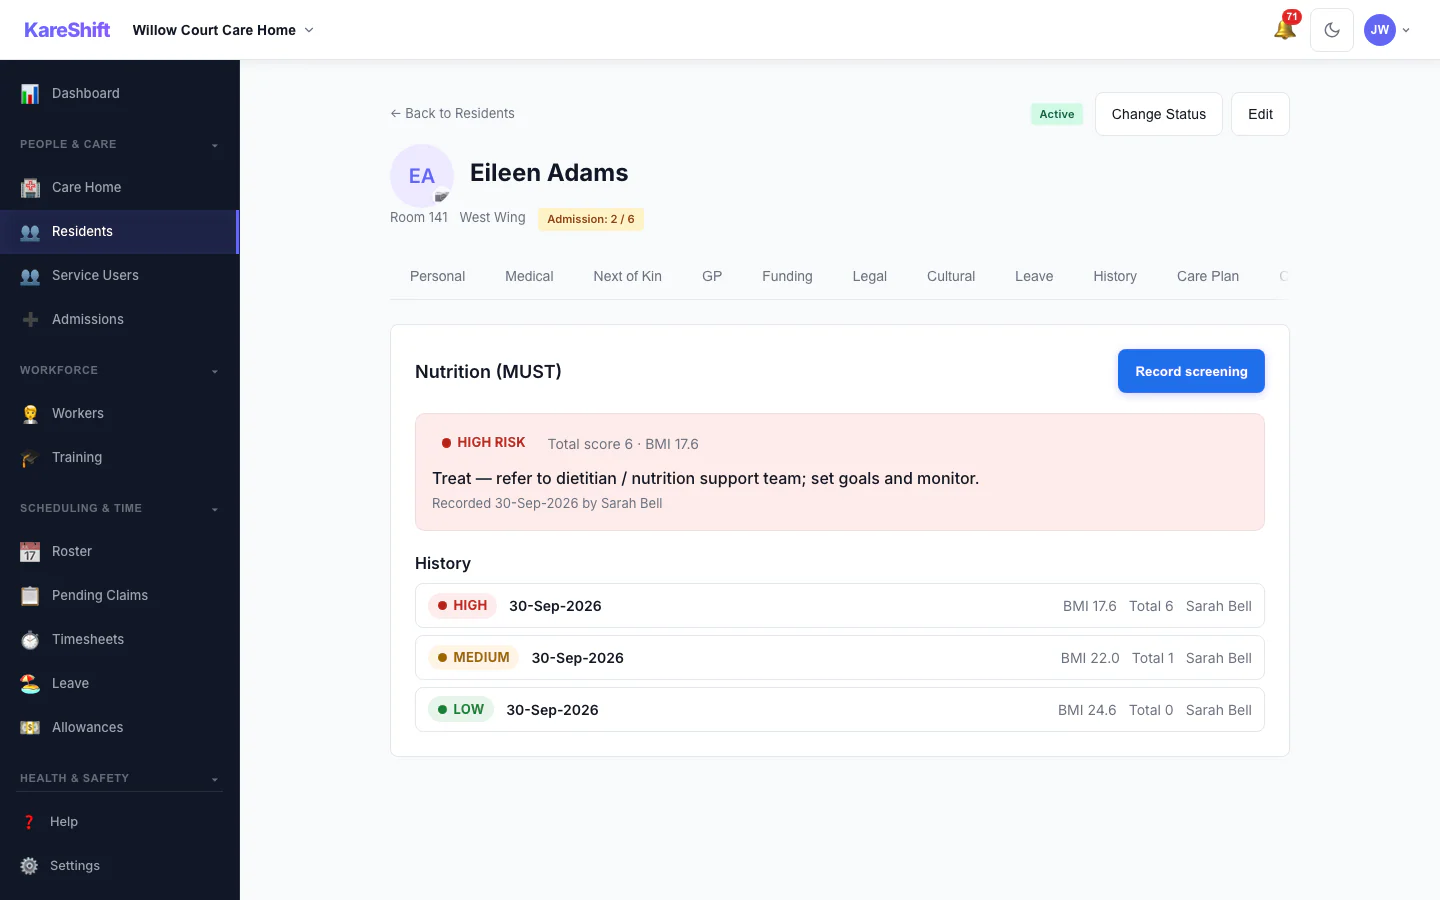Viewport: 1440px width, 900px height.
Task: Click the Service Users icon
Action: [x=30, y=276]
